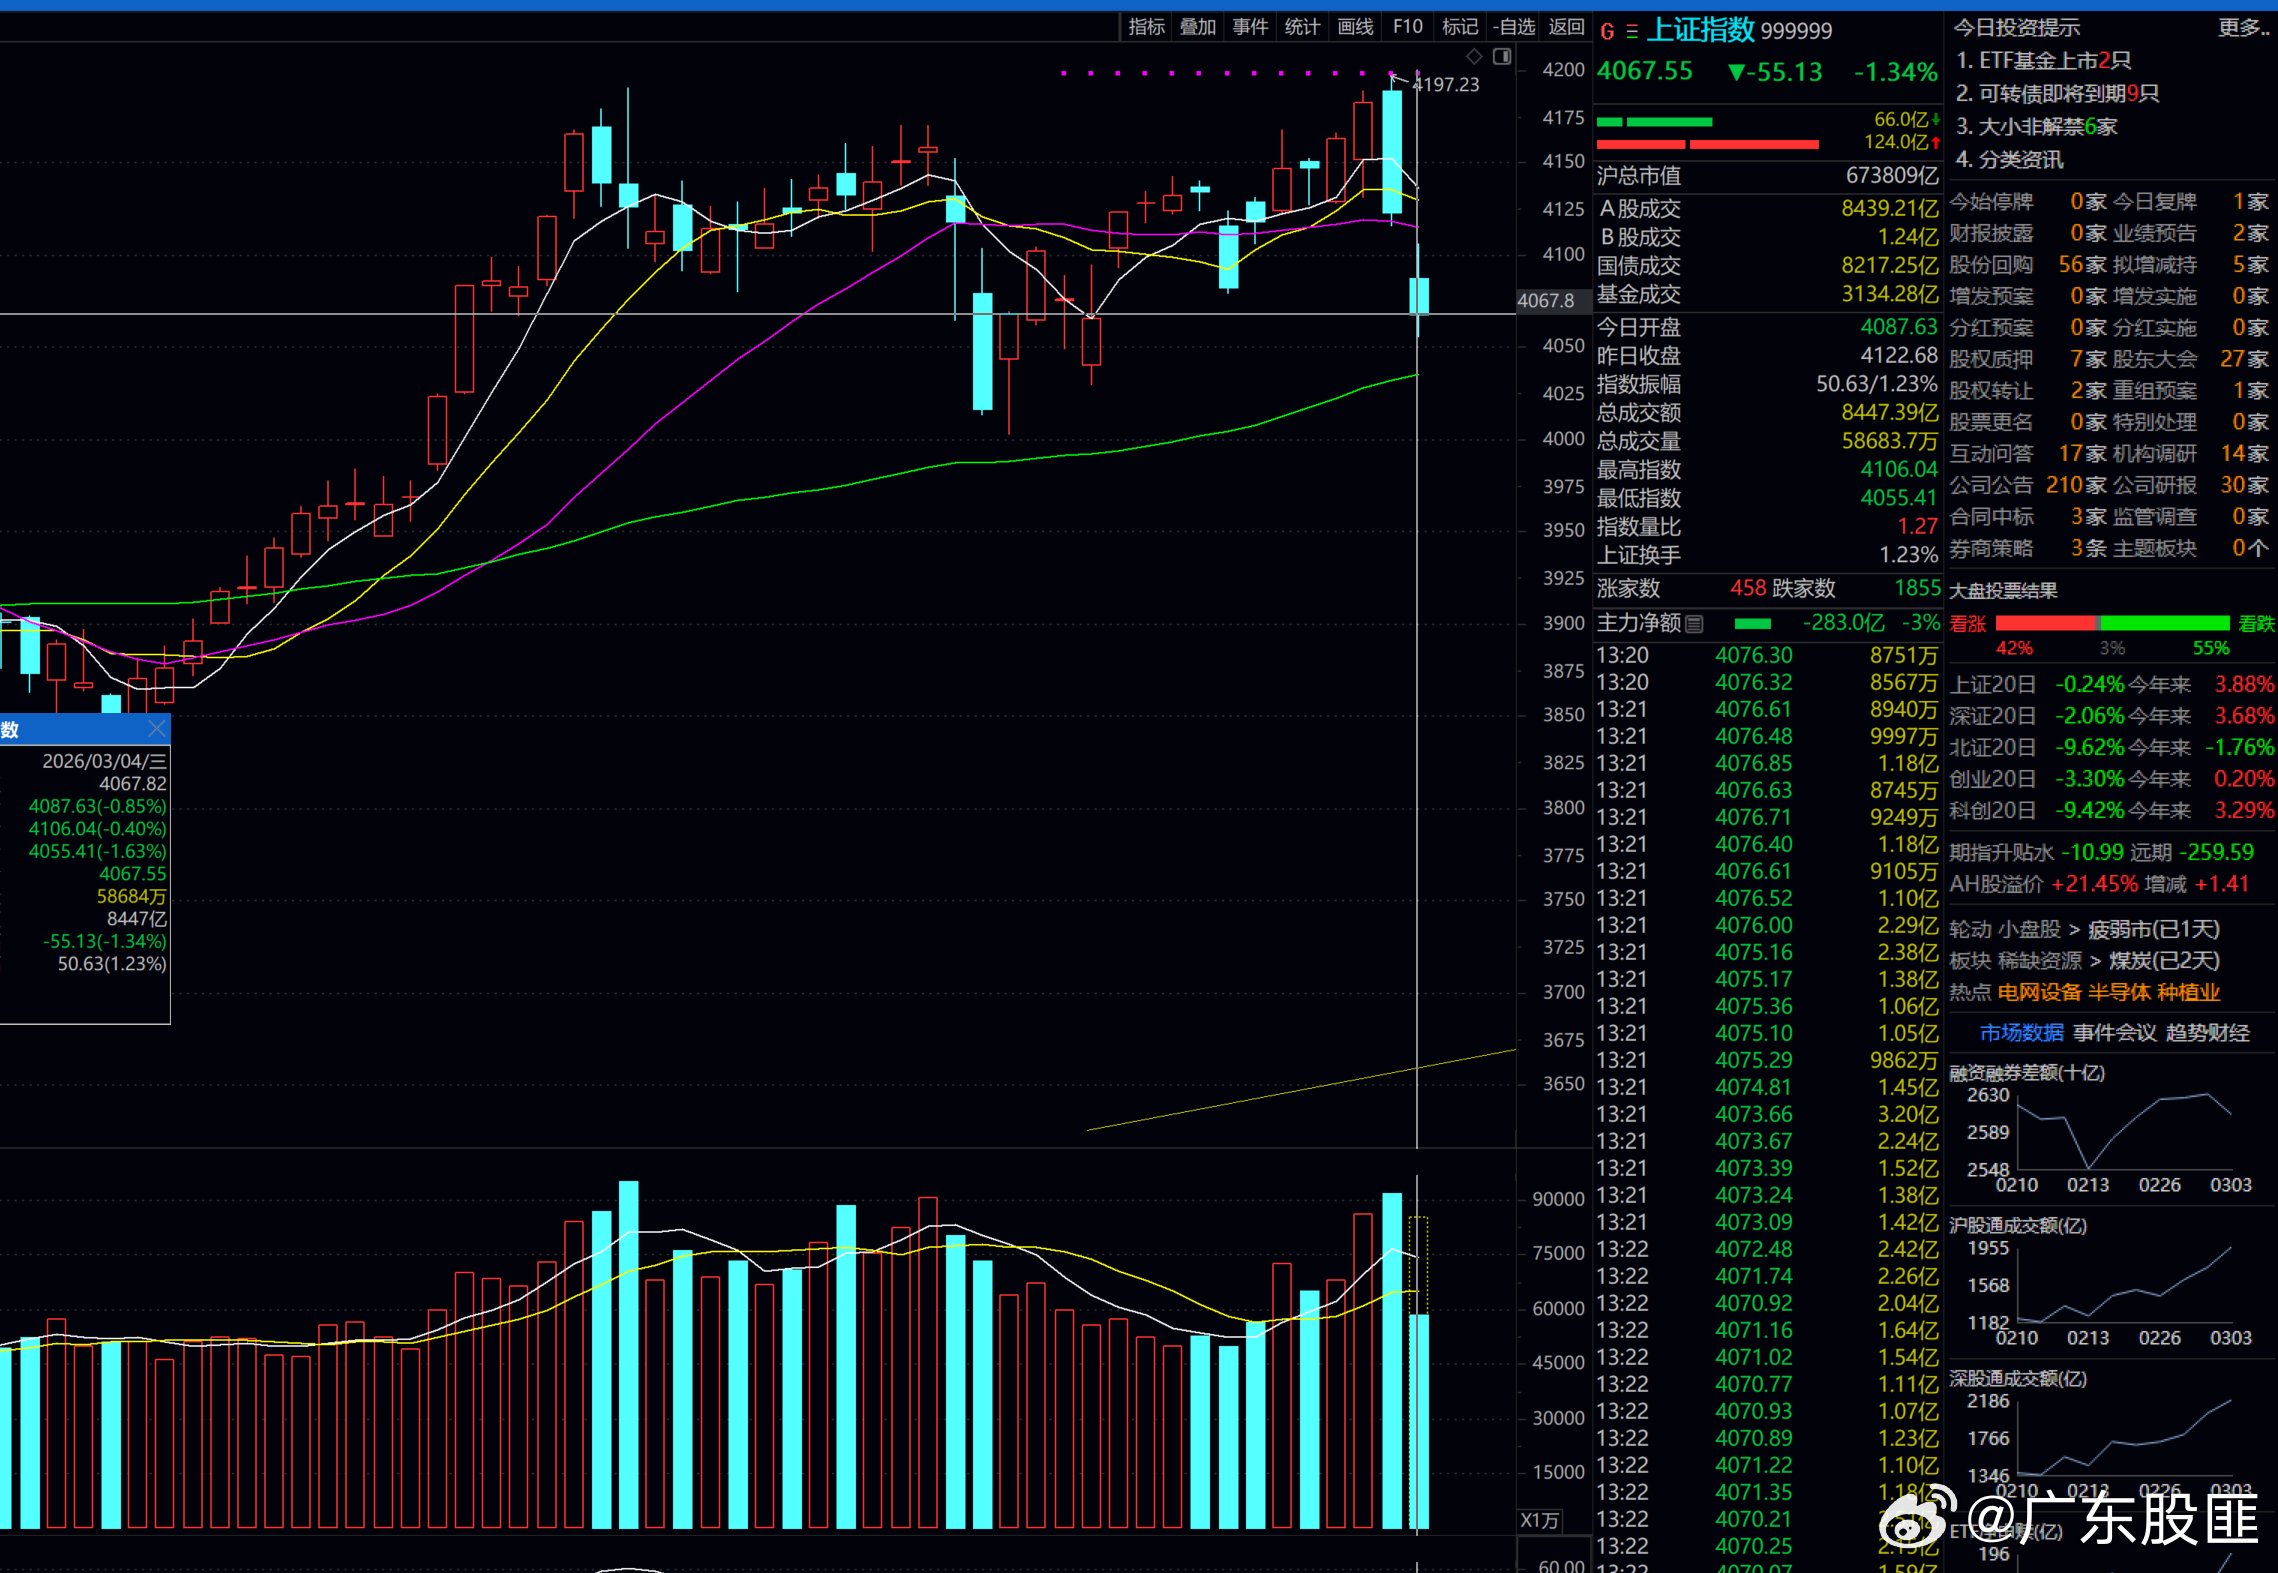Click the X1万 volume unit label
Image resolution: width=2278 pixels, height=1573 pixels.
(1540, 1520)
